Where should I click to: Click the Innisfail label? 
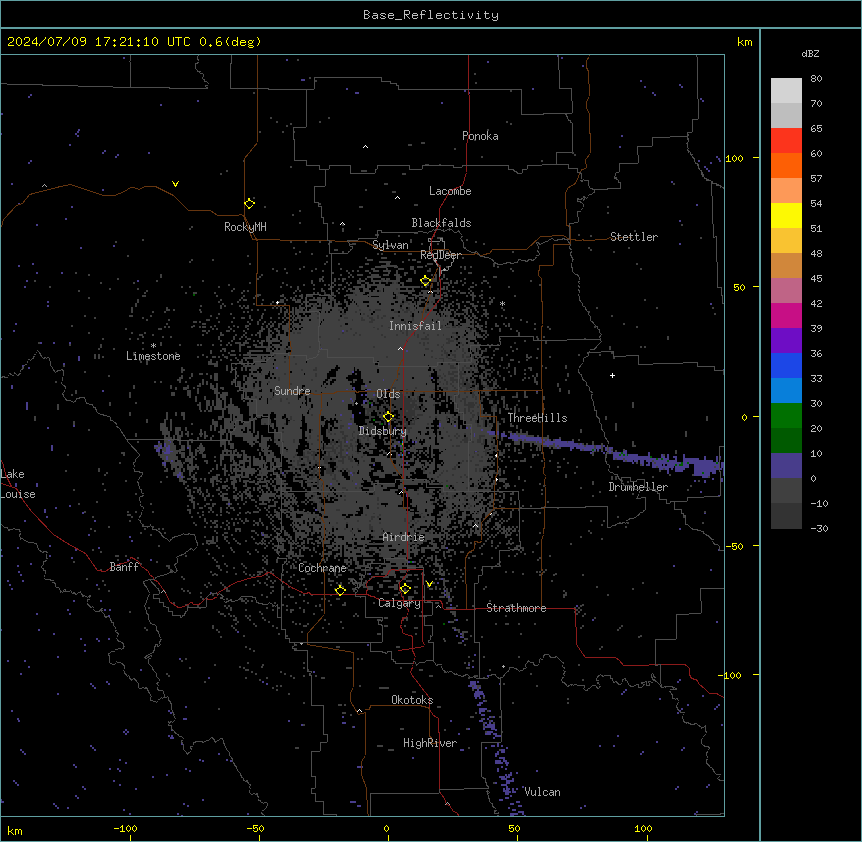pos(415,326)
